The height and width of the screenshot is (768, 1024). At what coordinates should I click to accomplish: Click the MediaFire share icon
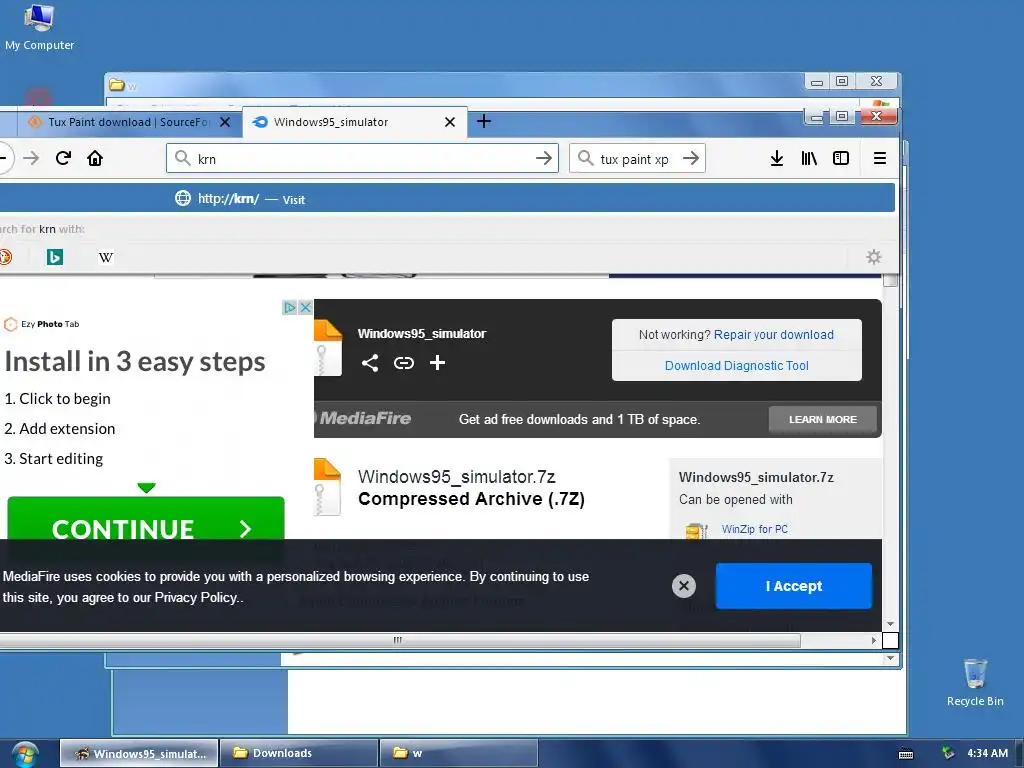click(370, 363)
